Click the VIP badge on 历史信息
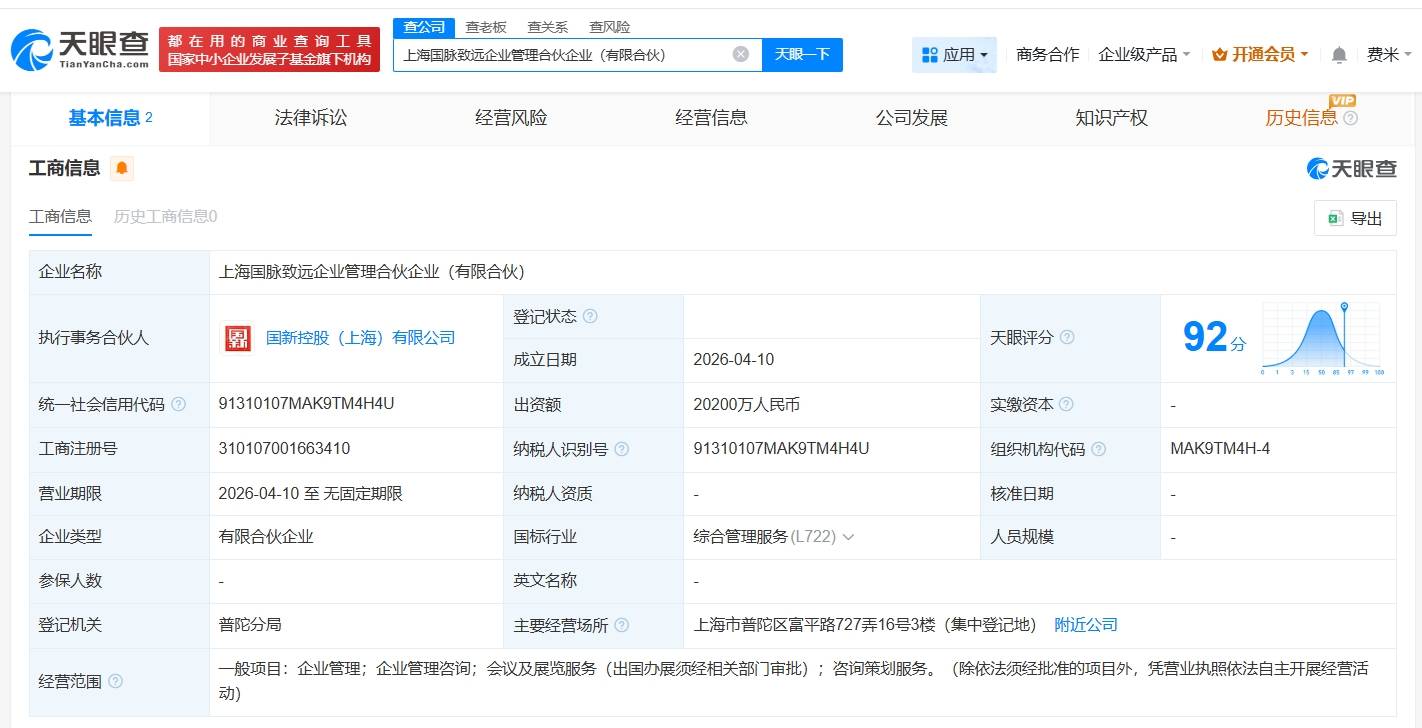1422x728 pixels. point(1343,101)
